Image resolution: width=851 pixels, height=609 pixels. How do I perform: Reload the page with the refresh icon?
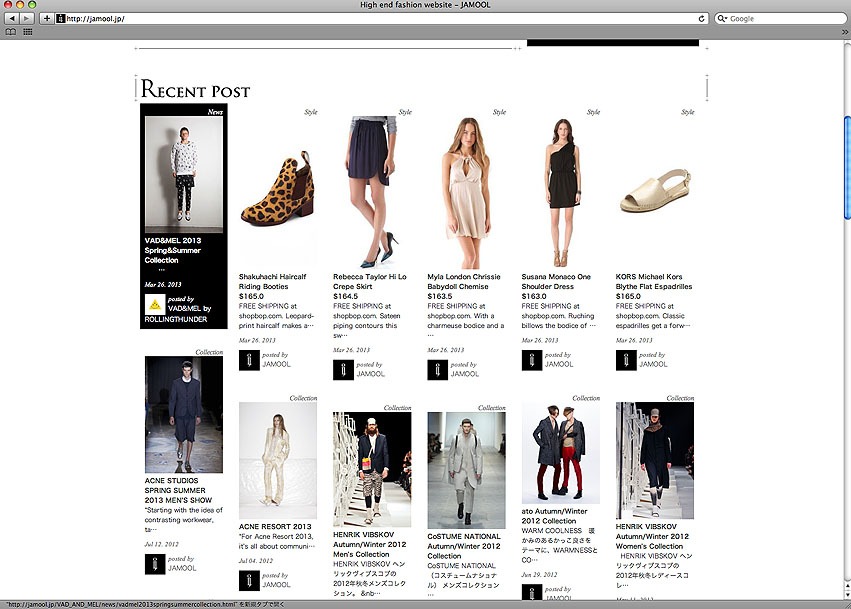[x=701, y=17]
